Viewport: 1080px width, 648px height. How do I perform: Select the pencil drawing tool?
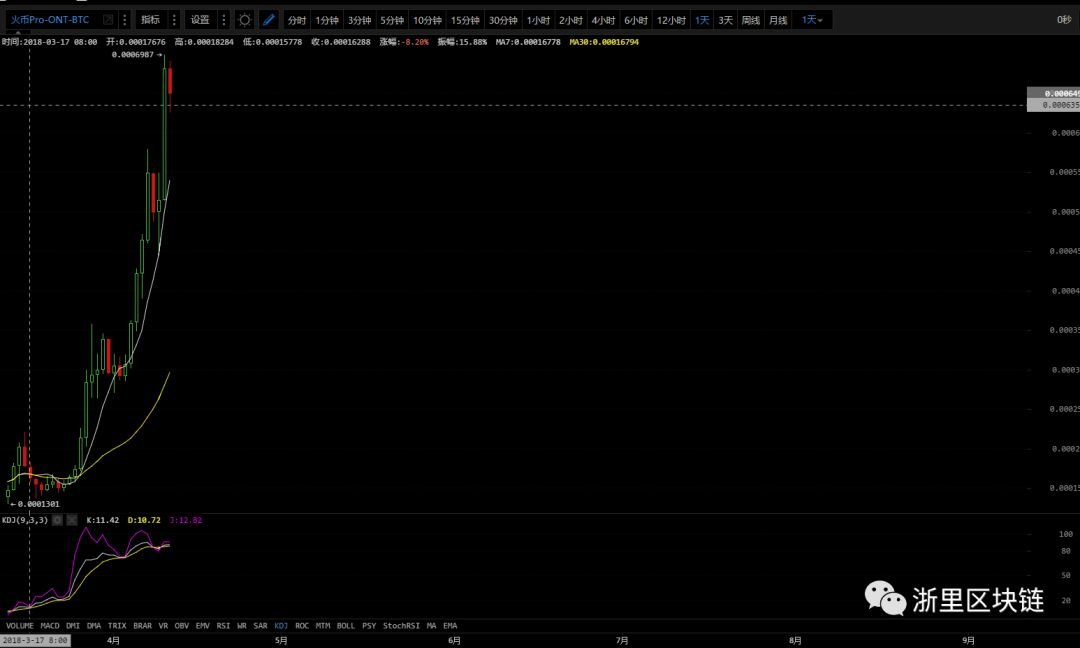coord(269,20)
